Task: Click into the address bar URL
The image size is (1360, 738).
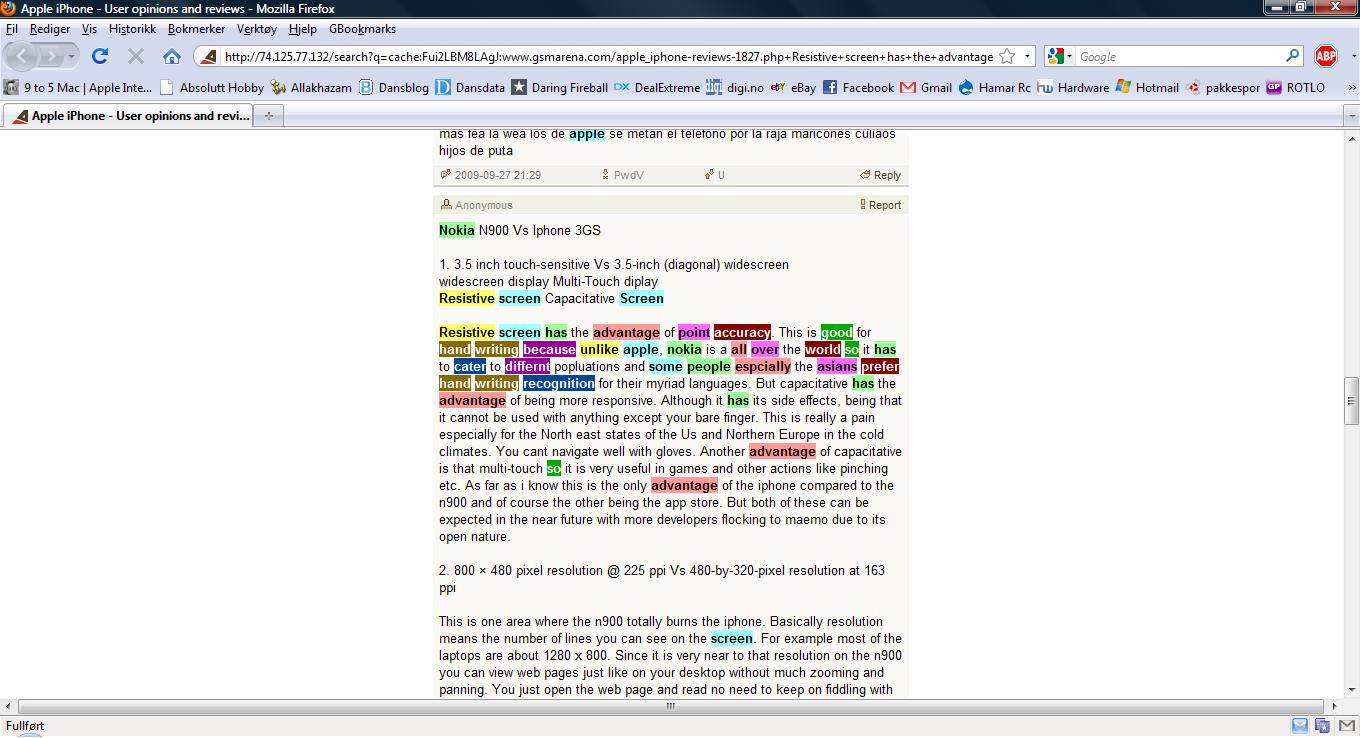Action: tap(608, 57)
